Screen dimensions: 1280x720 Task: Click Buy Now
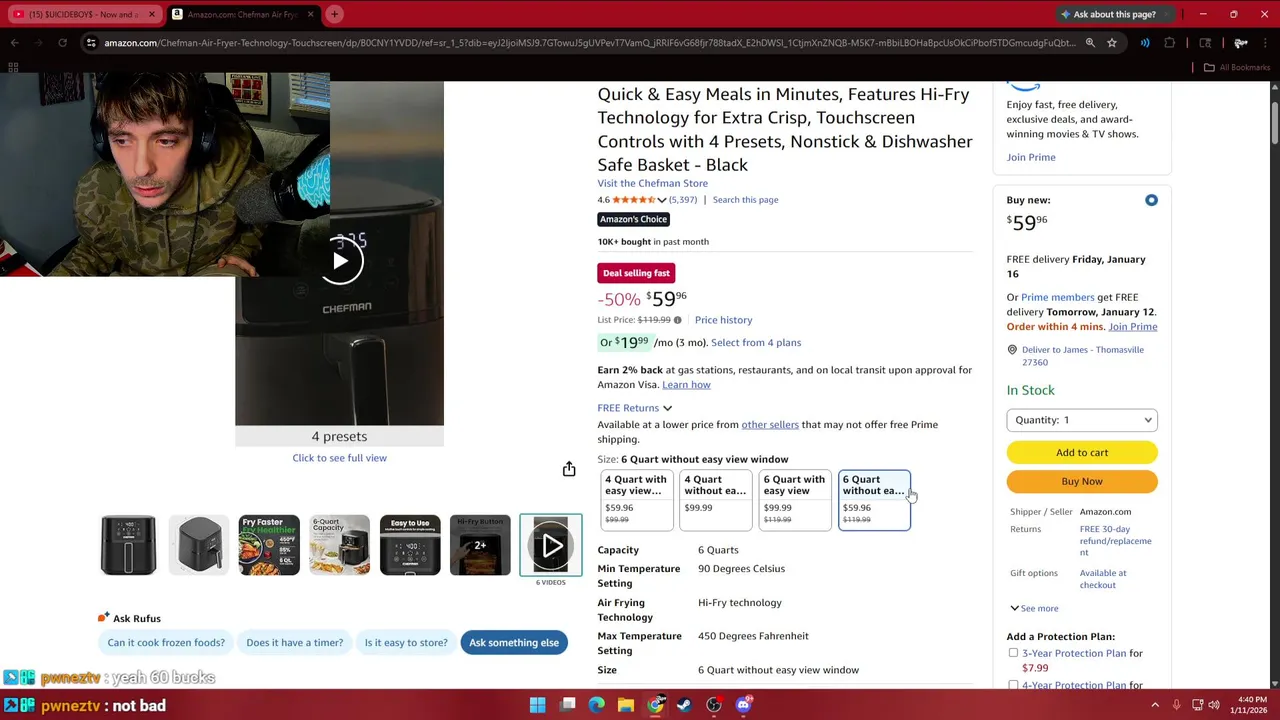click(x=1082, y=481)
